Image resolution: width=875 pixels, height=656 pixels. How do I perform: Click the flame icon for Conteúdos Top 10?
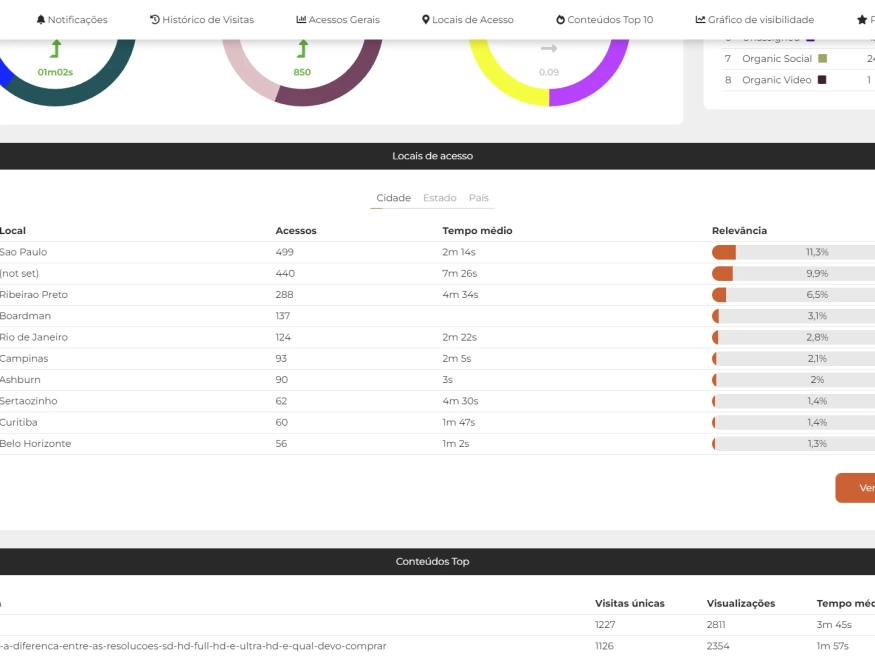coord(560,20)
